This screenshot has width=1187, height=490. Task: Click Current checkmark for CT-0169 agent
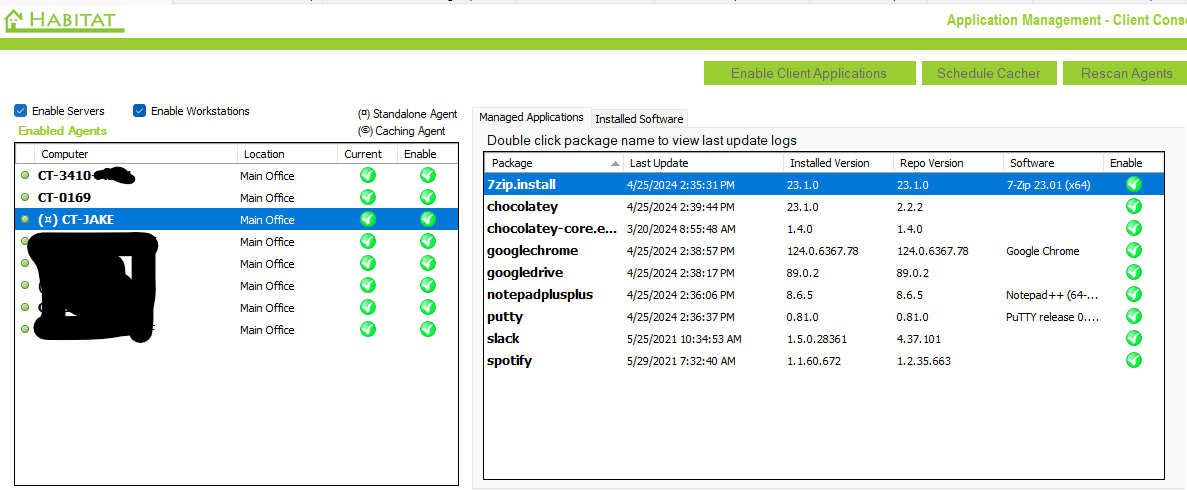coord(368,198)
